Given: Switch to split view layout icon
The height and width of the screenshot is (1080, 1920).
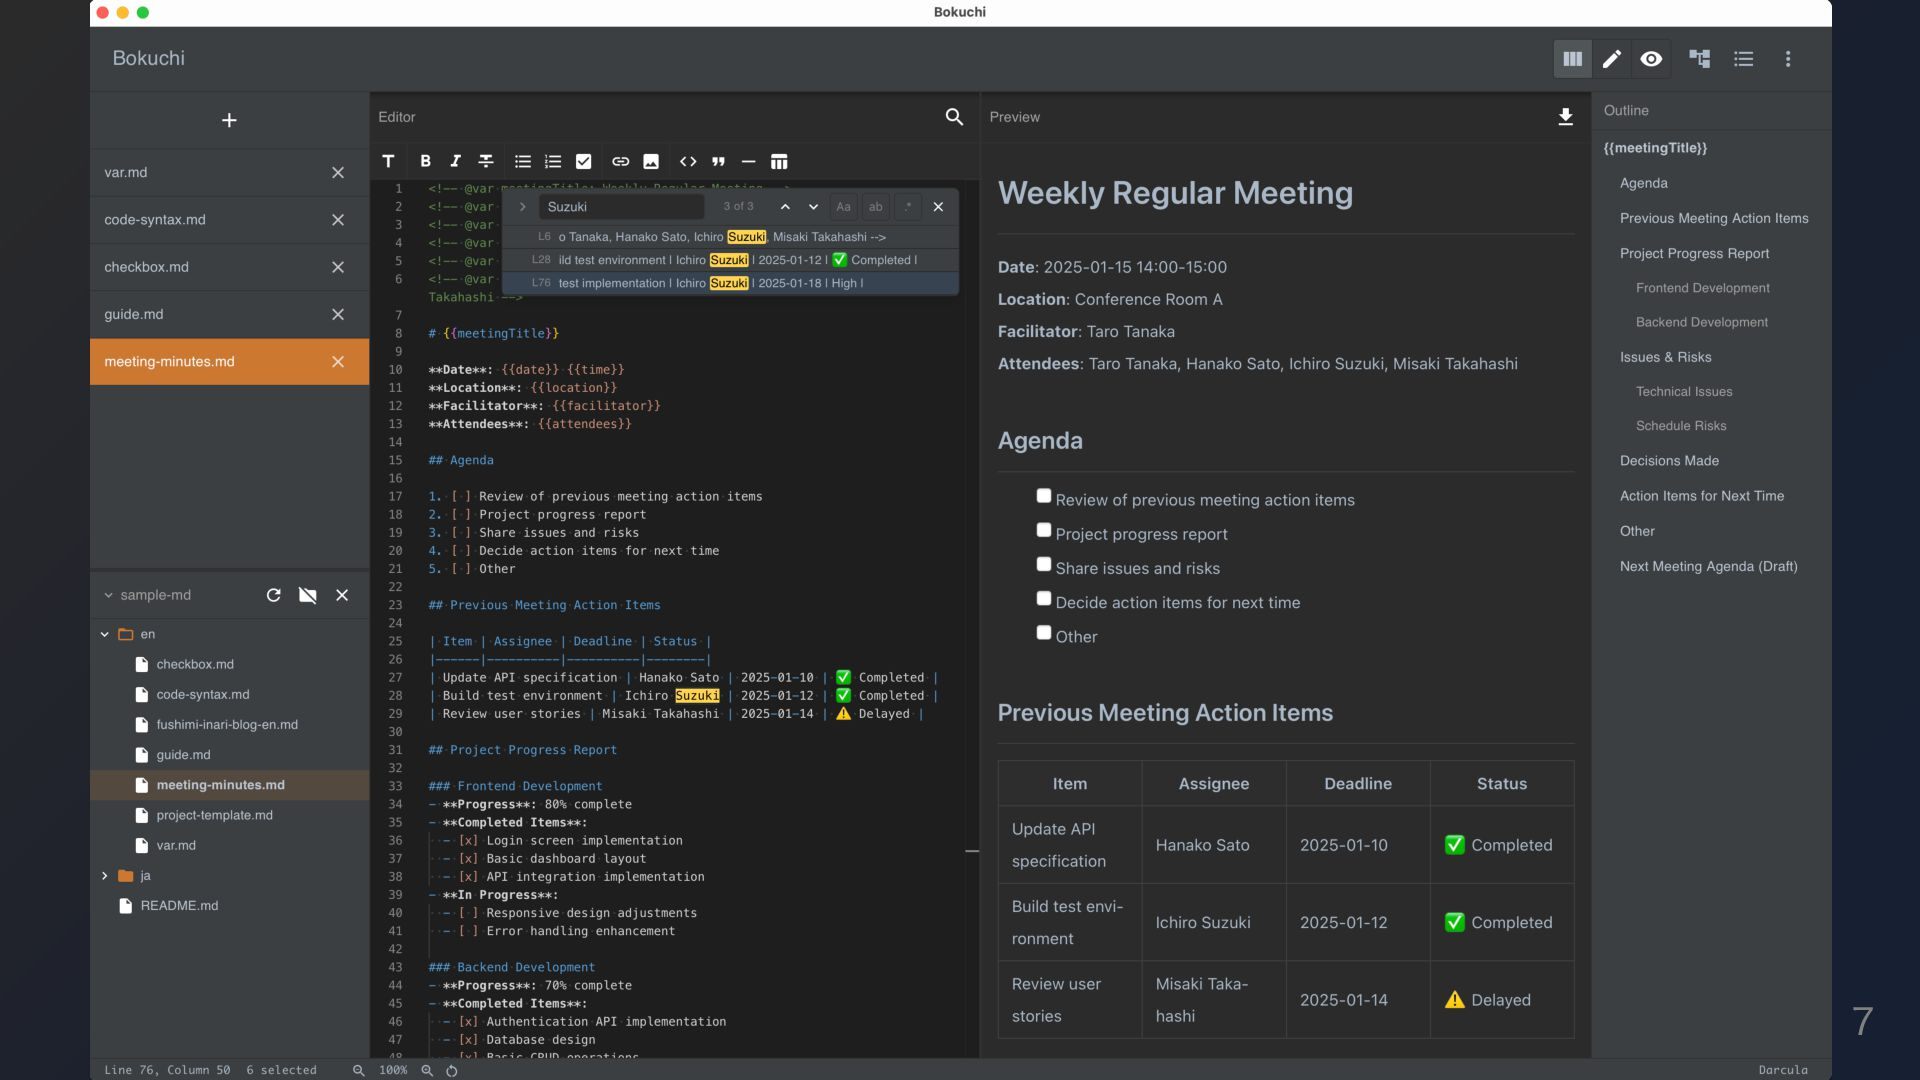Looking at the screenshot, I should pyautogui.click(x=1572, y=59).
